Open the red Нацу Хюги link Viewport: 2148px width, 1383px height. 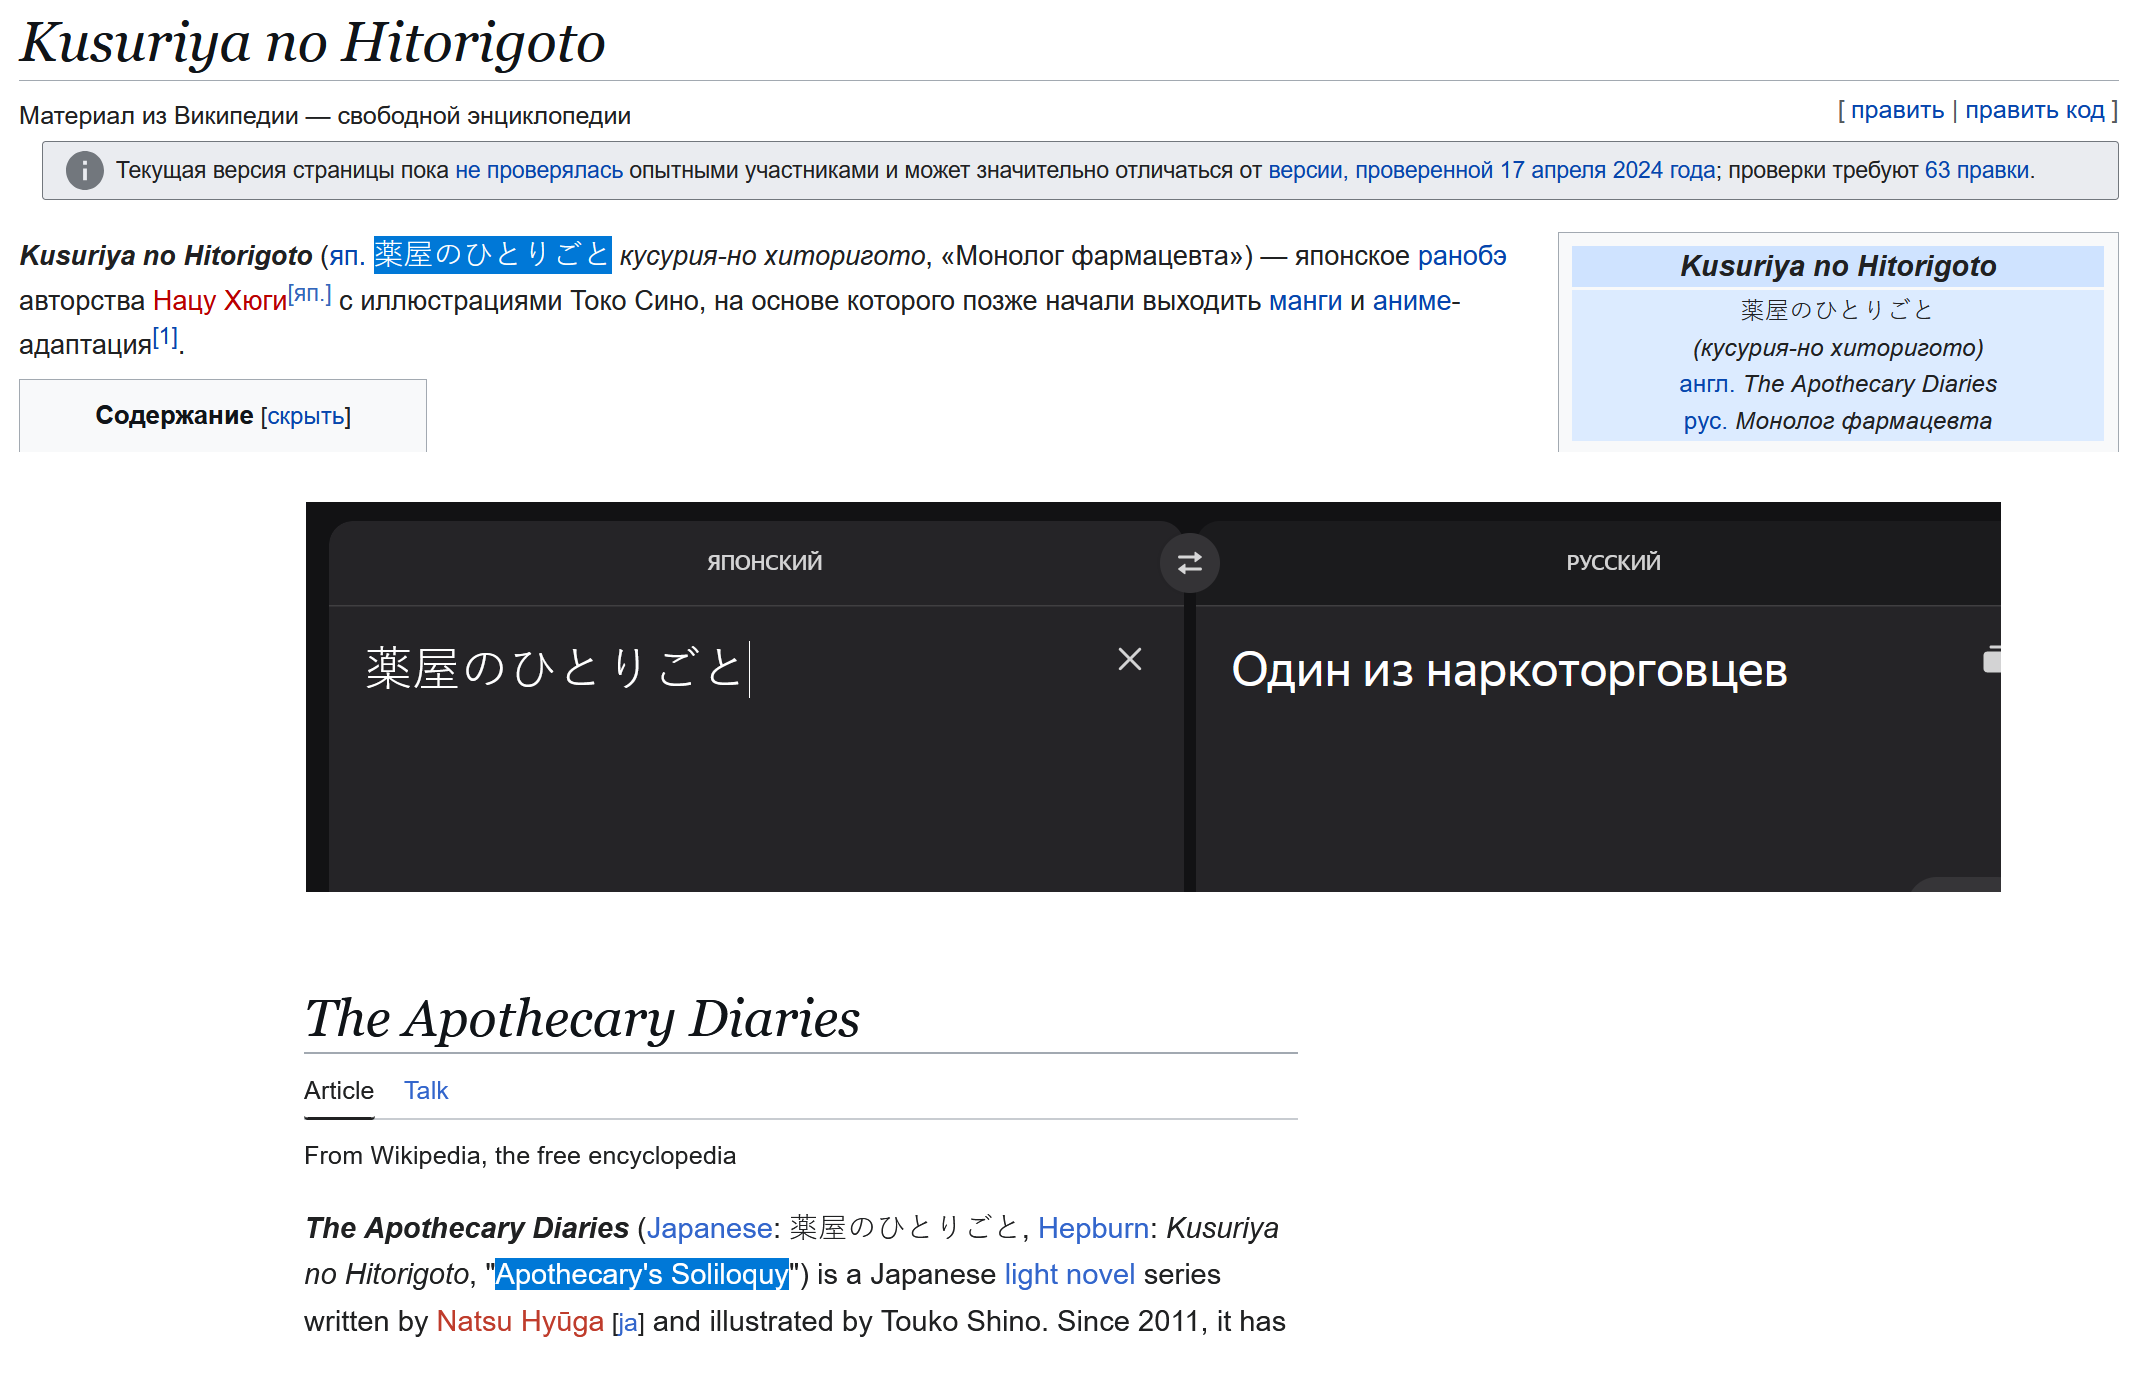[220, 301]
